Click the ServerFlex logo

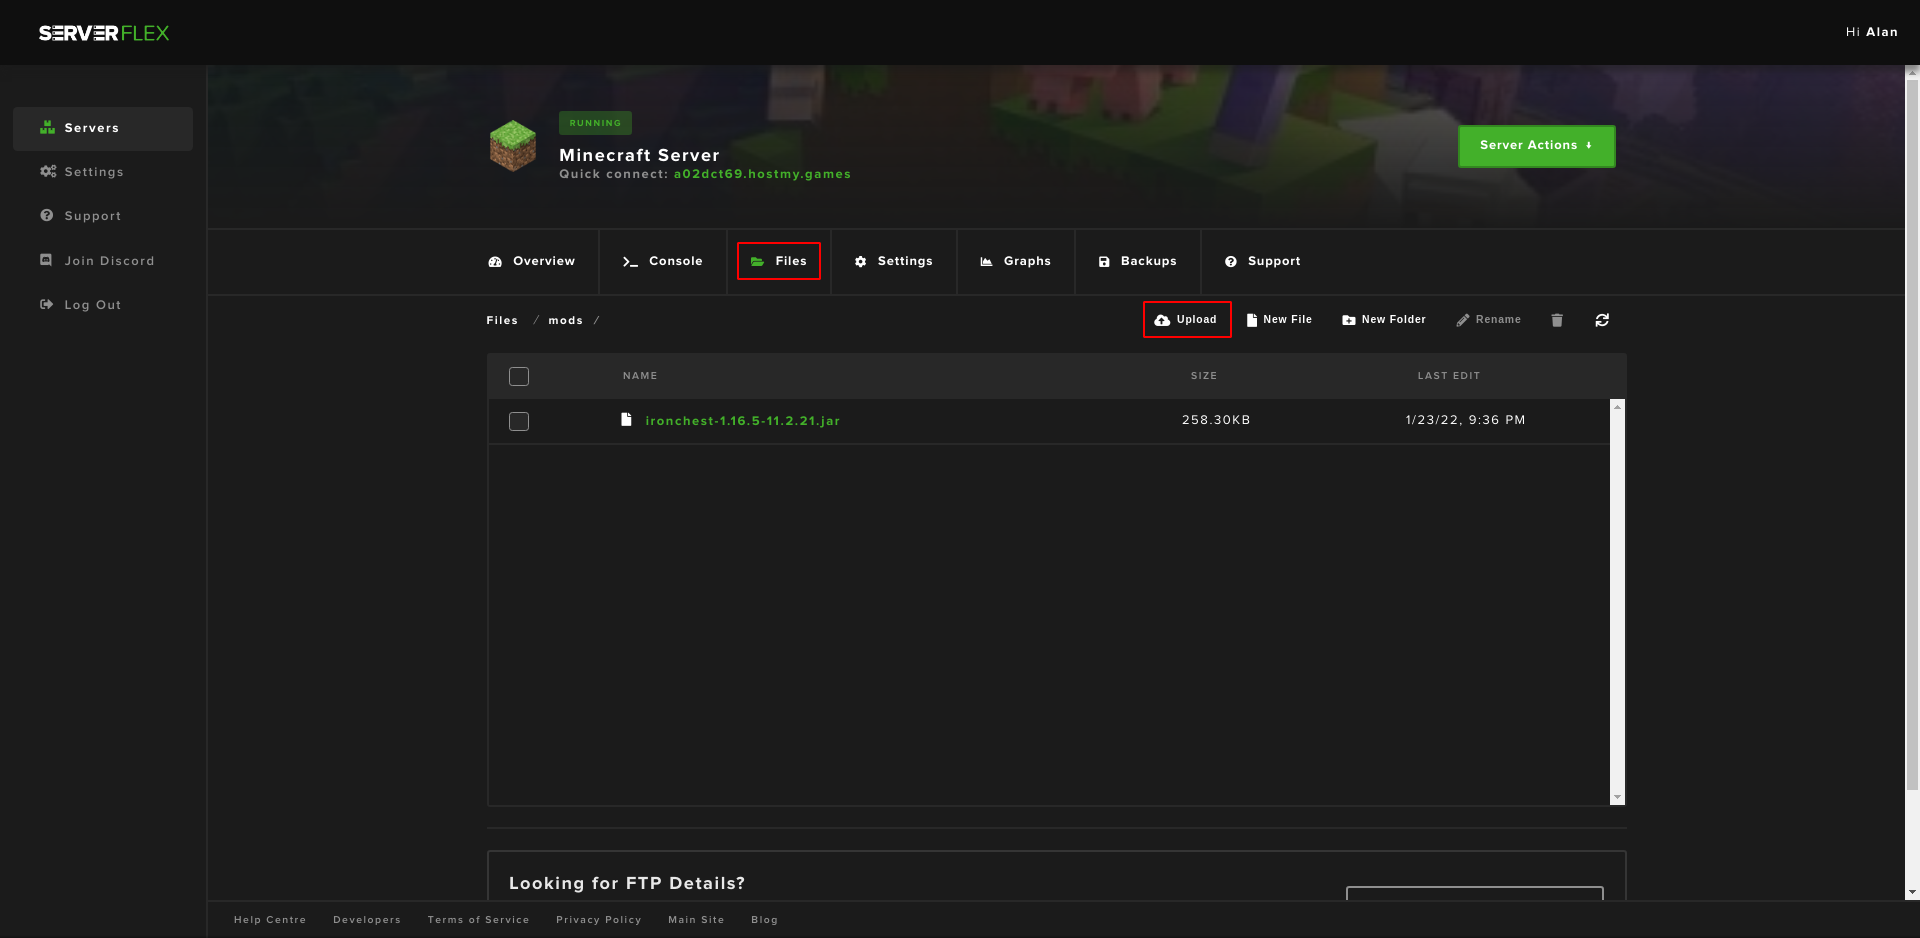pyautogui.click(x=104, y=33)
